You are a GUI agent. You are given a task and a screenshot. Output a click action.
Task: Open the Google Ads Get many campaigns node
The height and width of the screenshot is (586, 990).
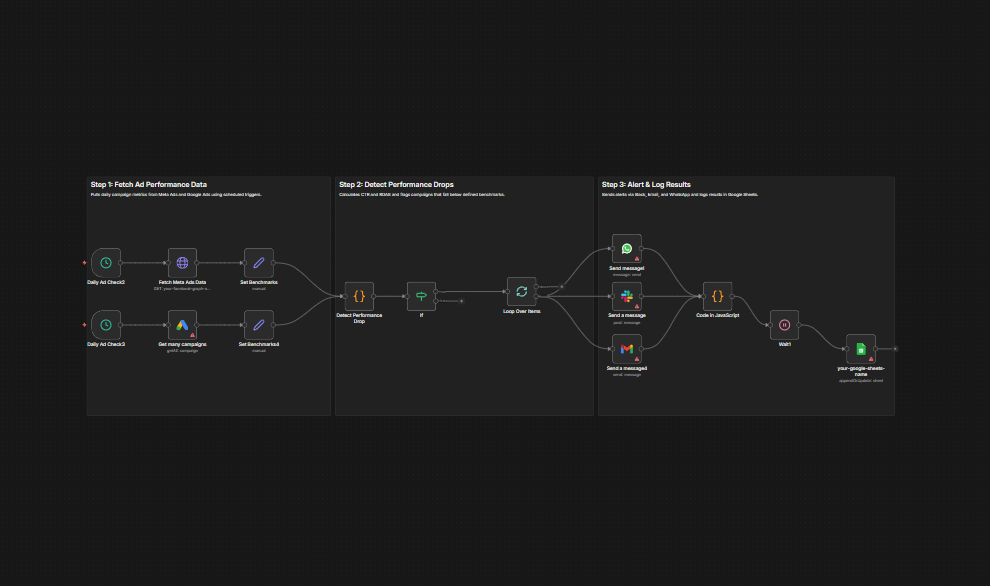coord(182,324)
